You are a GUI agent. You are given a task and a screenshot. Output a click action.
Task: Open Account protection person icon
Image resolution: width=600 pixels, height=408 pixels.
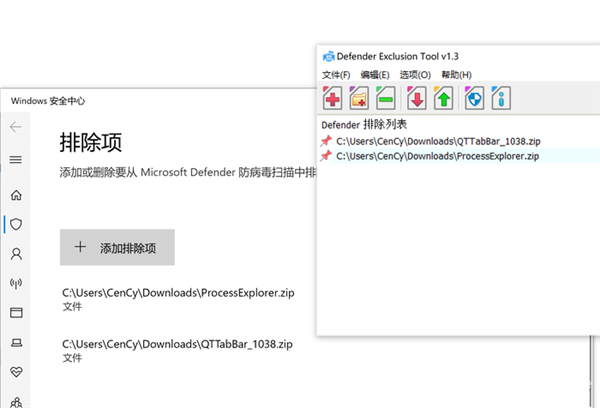tap(15, 254)
